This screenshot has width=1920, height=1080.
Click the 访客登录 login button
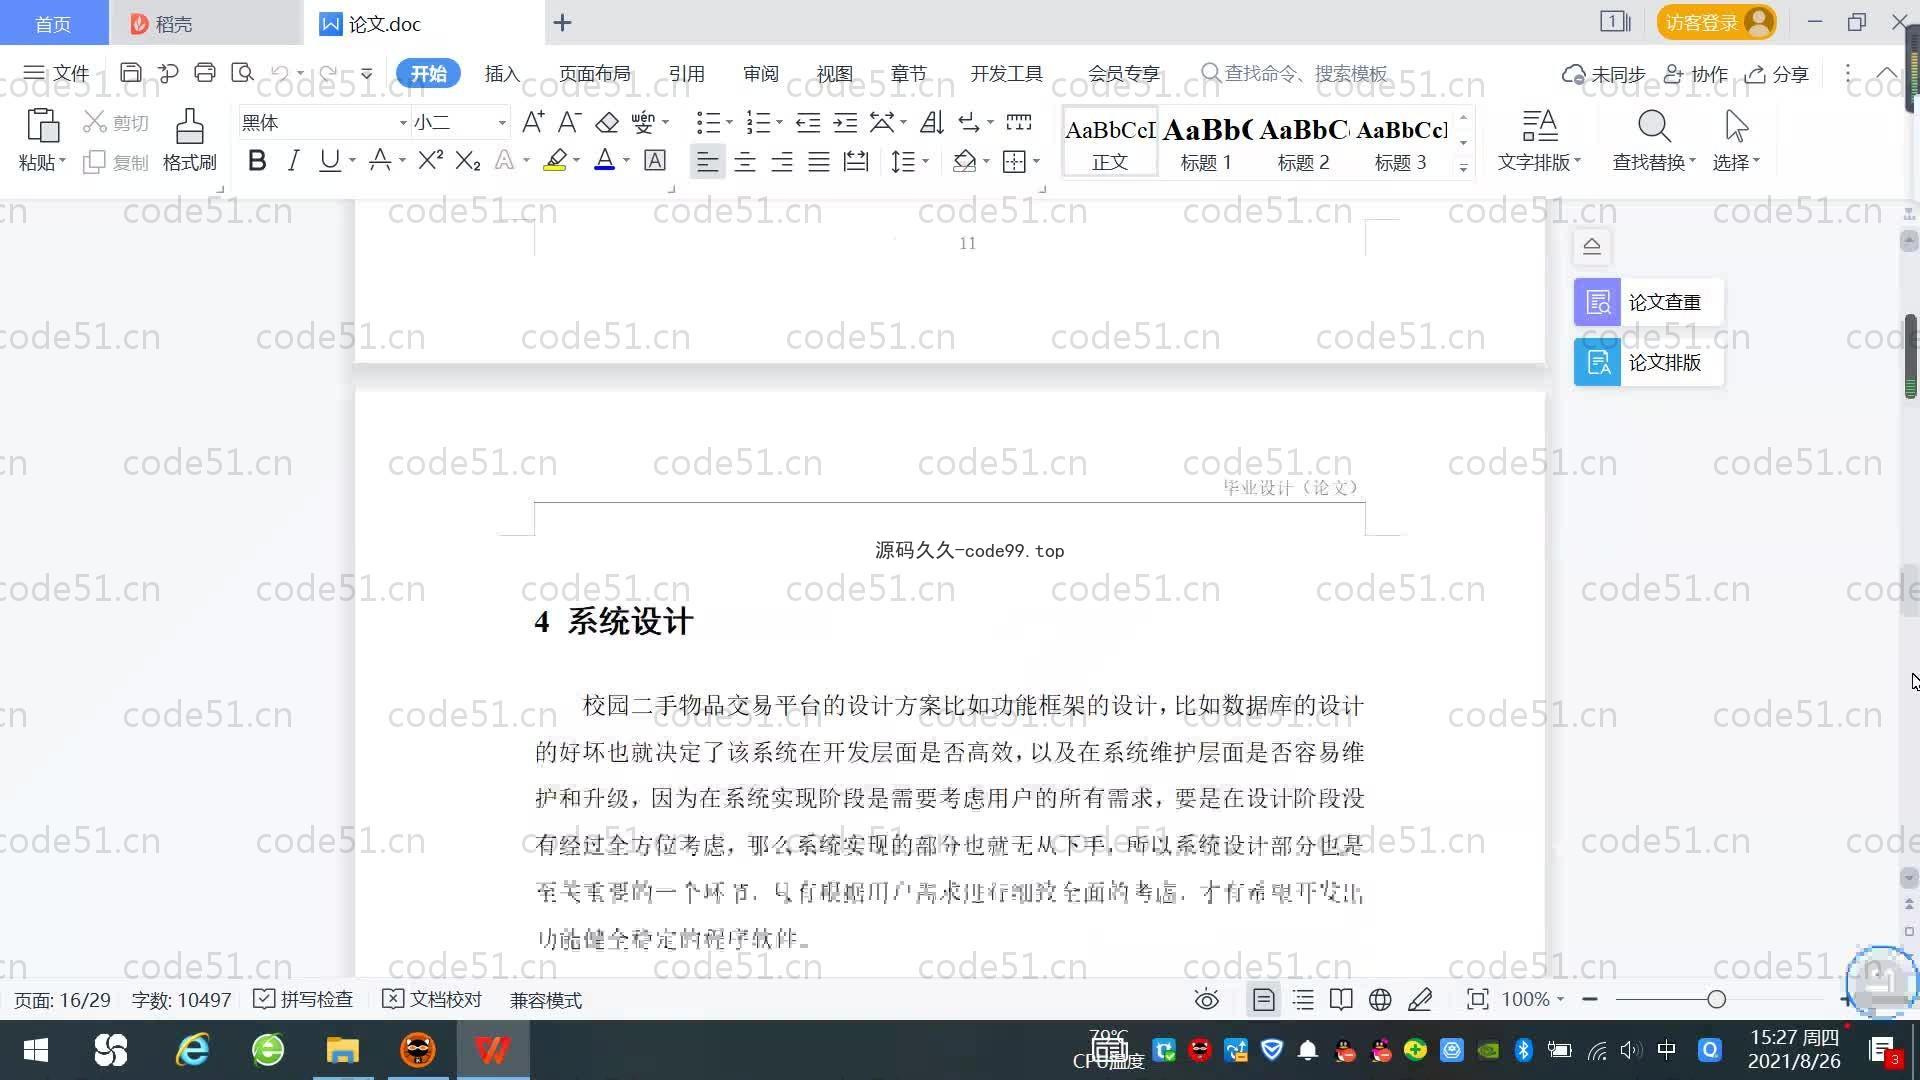point(1715,22)
